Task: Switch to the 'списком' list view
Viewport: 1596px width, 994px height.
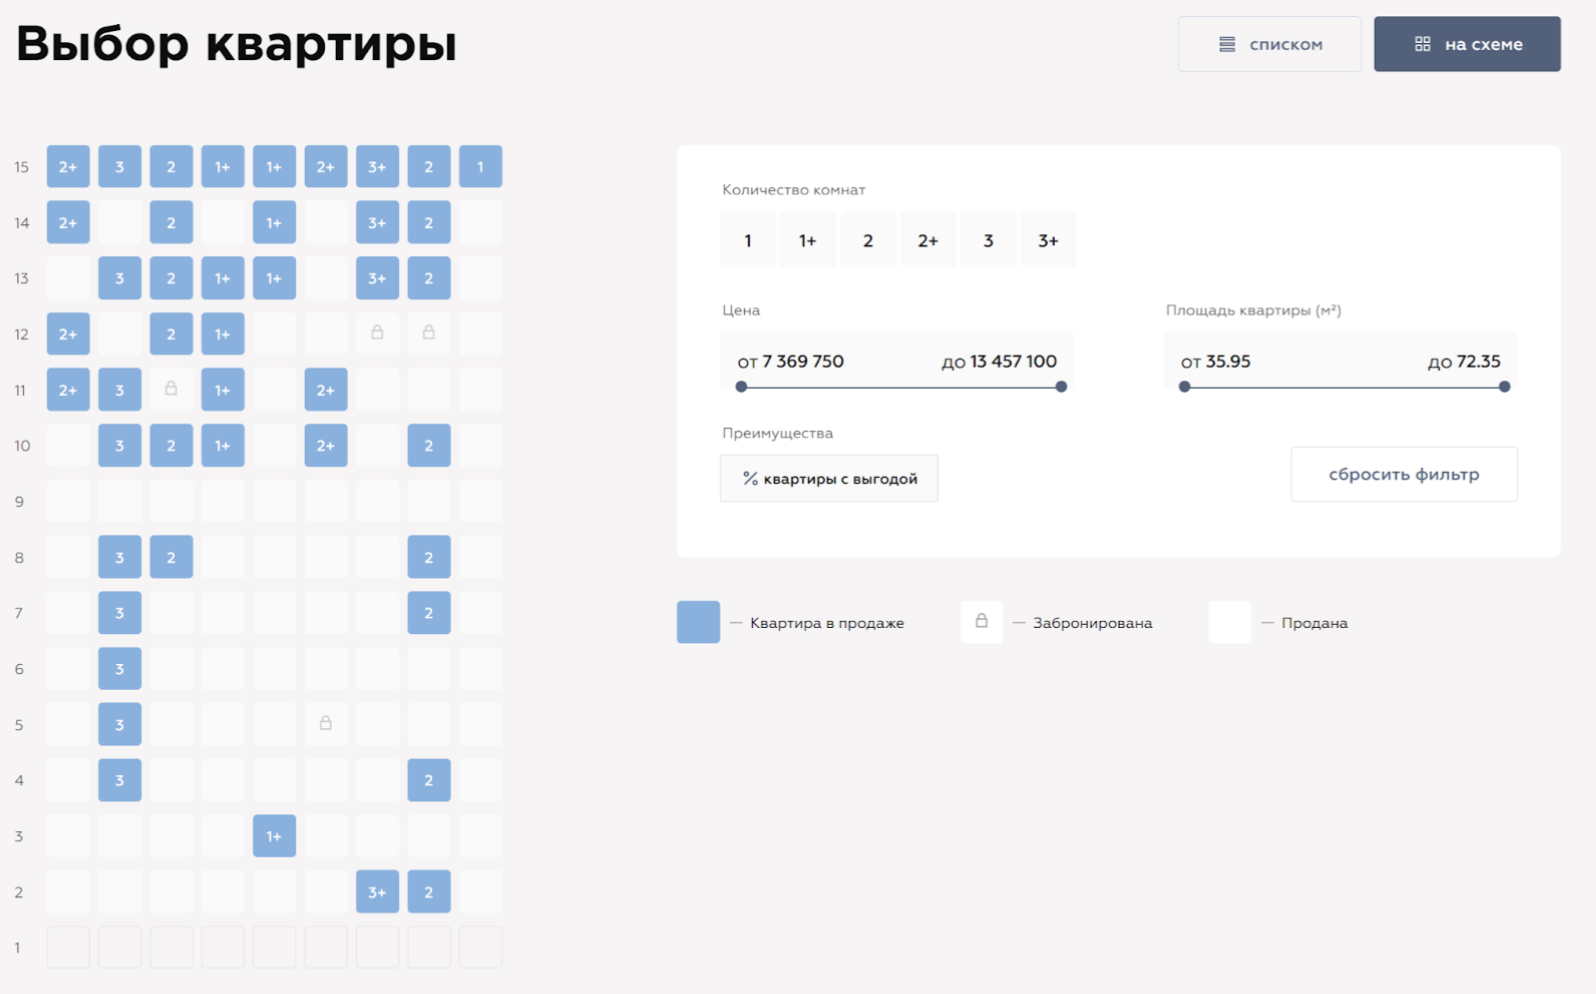Action: pyautogui.click(x=1269, y=44)
